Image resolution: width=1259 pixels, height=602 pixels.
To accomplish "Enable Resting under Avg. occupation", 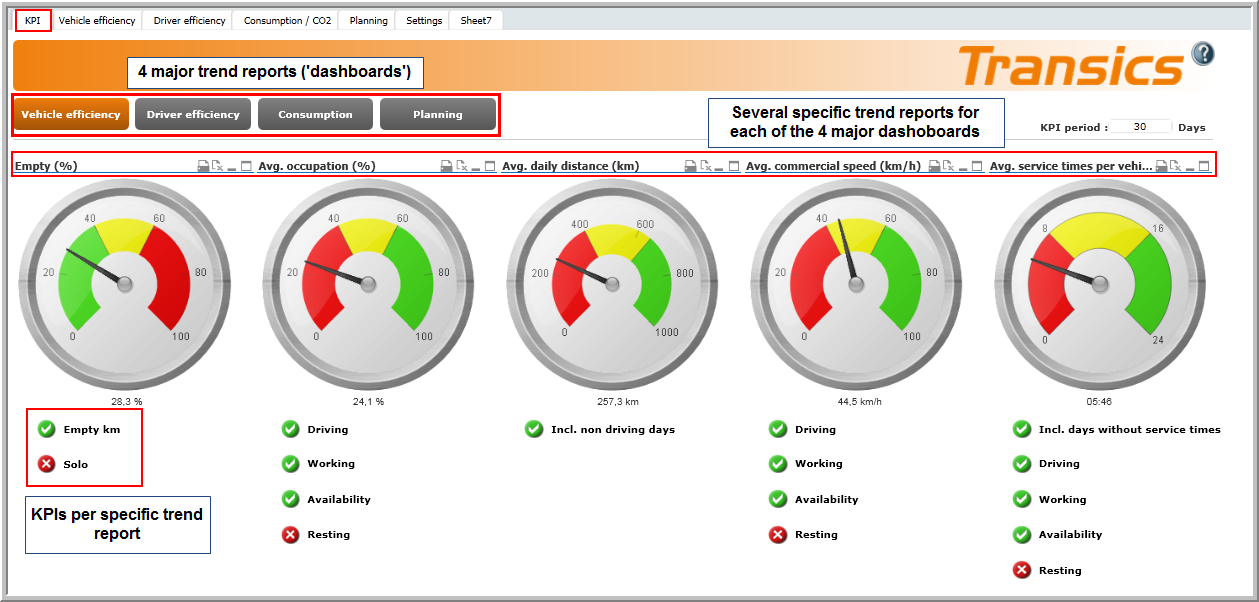I will pos(290,535).
